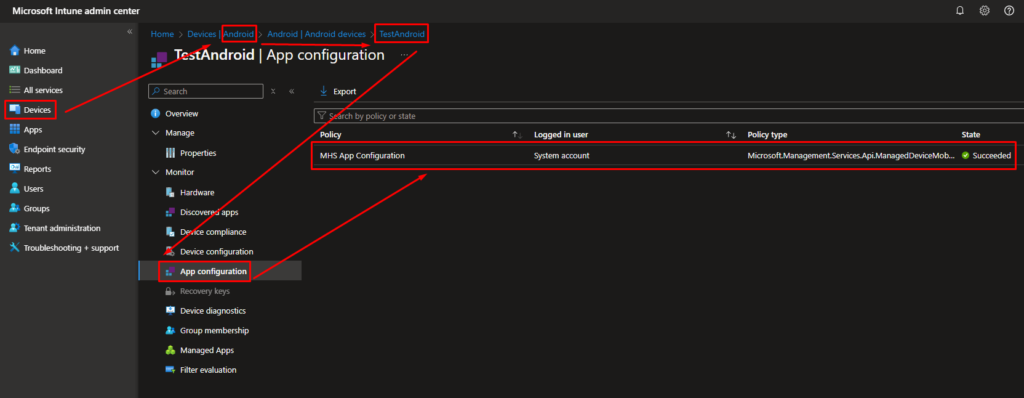
Task: Open Properties under Manage
Action: [x=198, y=153]
